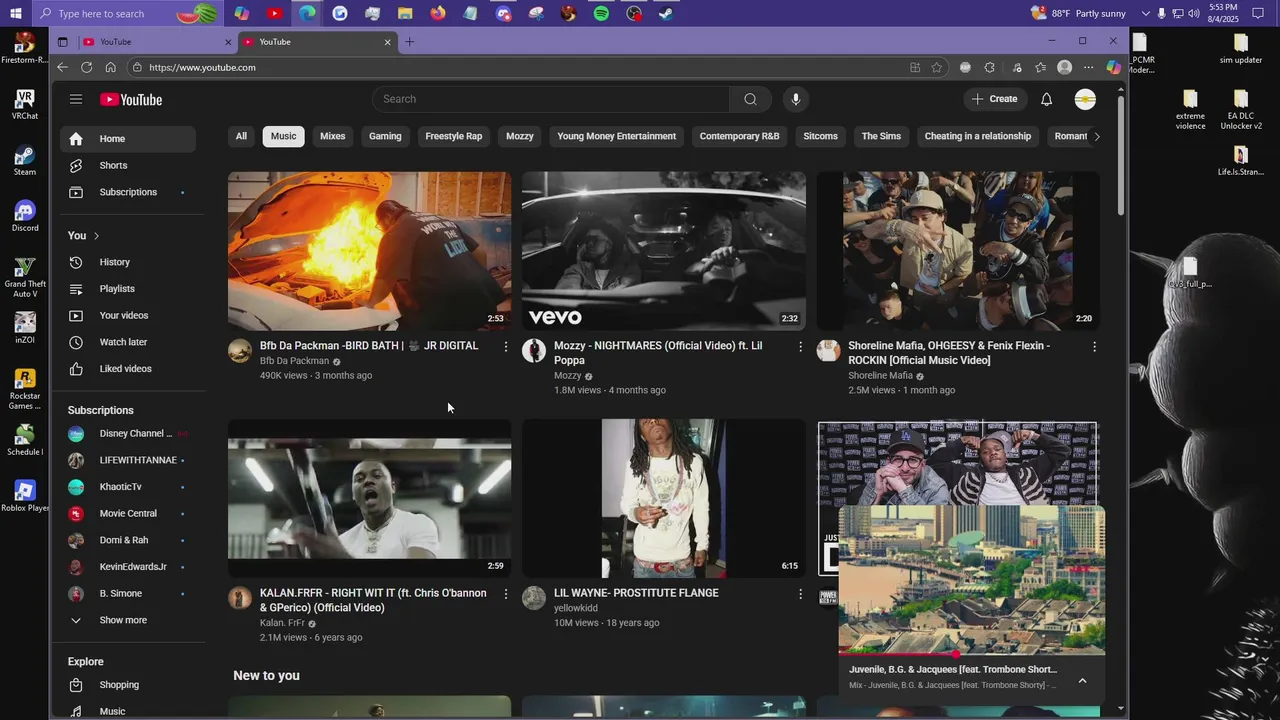Start voice search with the microphone

pos(796,99)
